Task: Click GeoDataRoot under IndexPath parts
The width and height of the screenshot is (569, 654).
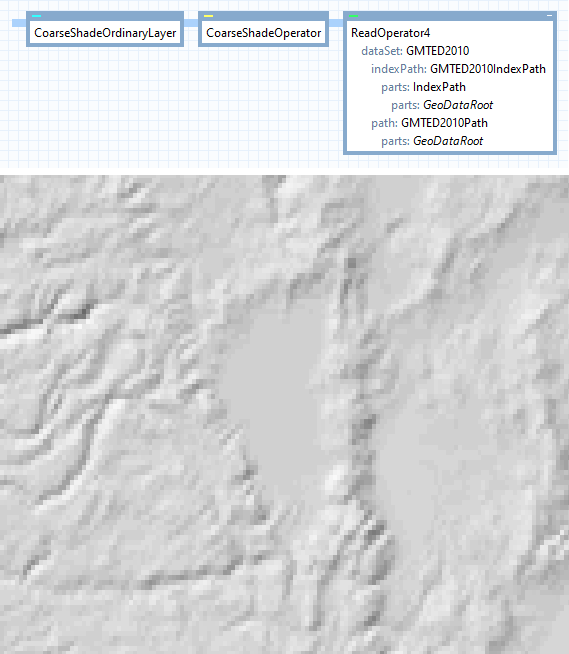Action: [458, 105]
